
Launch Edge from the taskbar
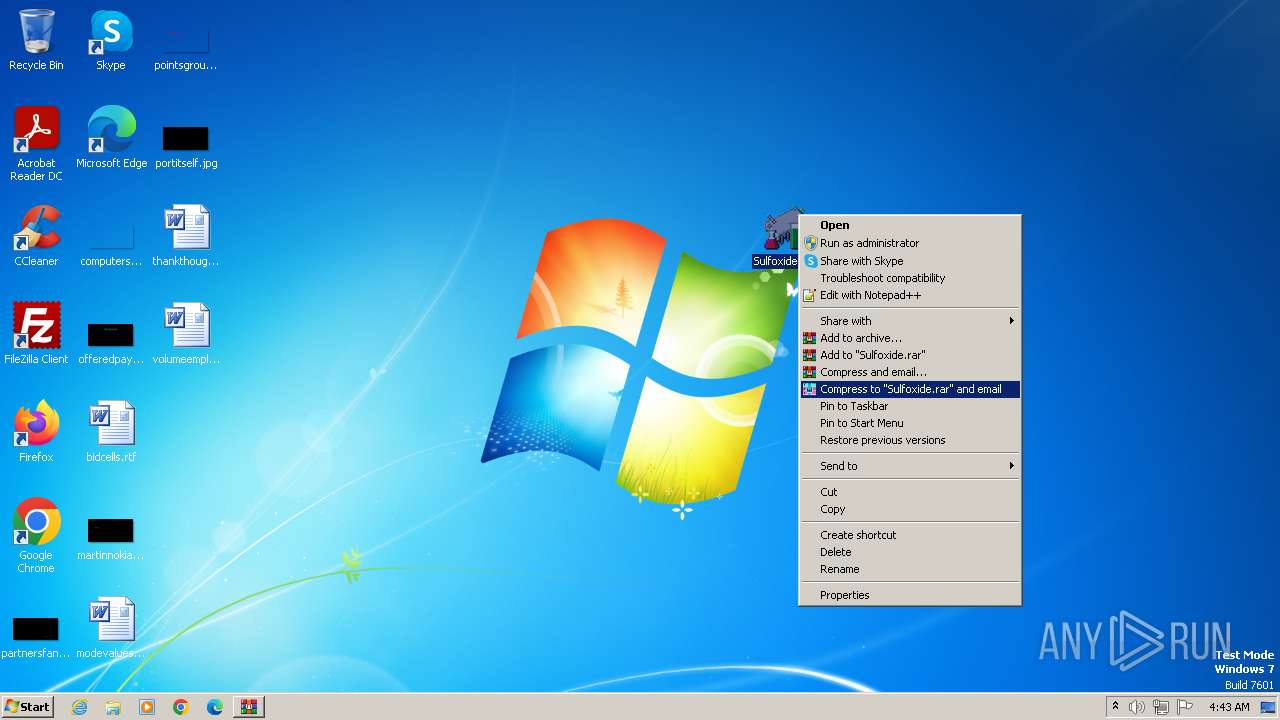point(215,707)
